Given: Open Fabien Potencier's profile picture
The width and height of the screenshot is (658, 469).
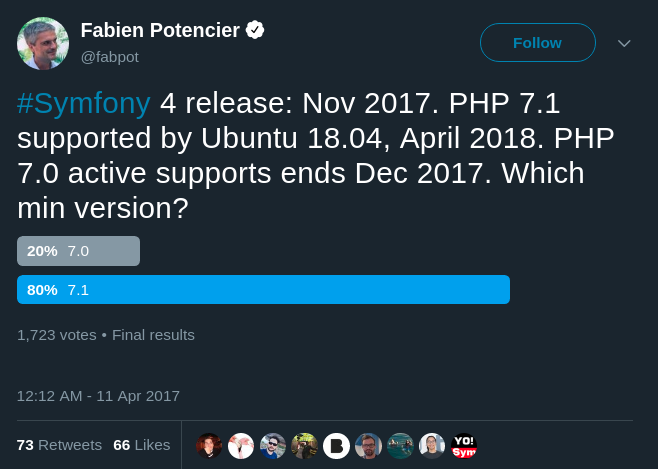Looking at the screenshot, I should click(x=43, y=43).
